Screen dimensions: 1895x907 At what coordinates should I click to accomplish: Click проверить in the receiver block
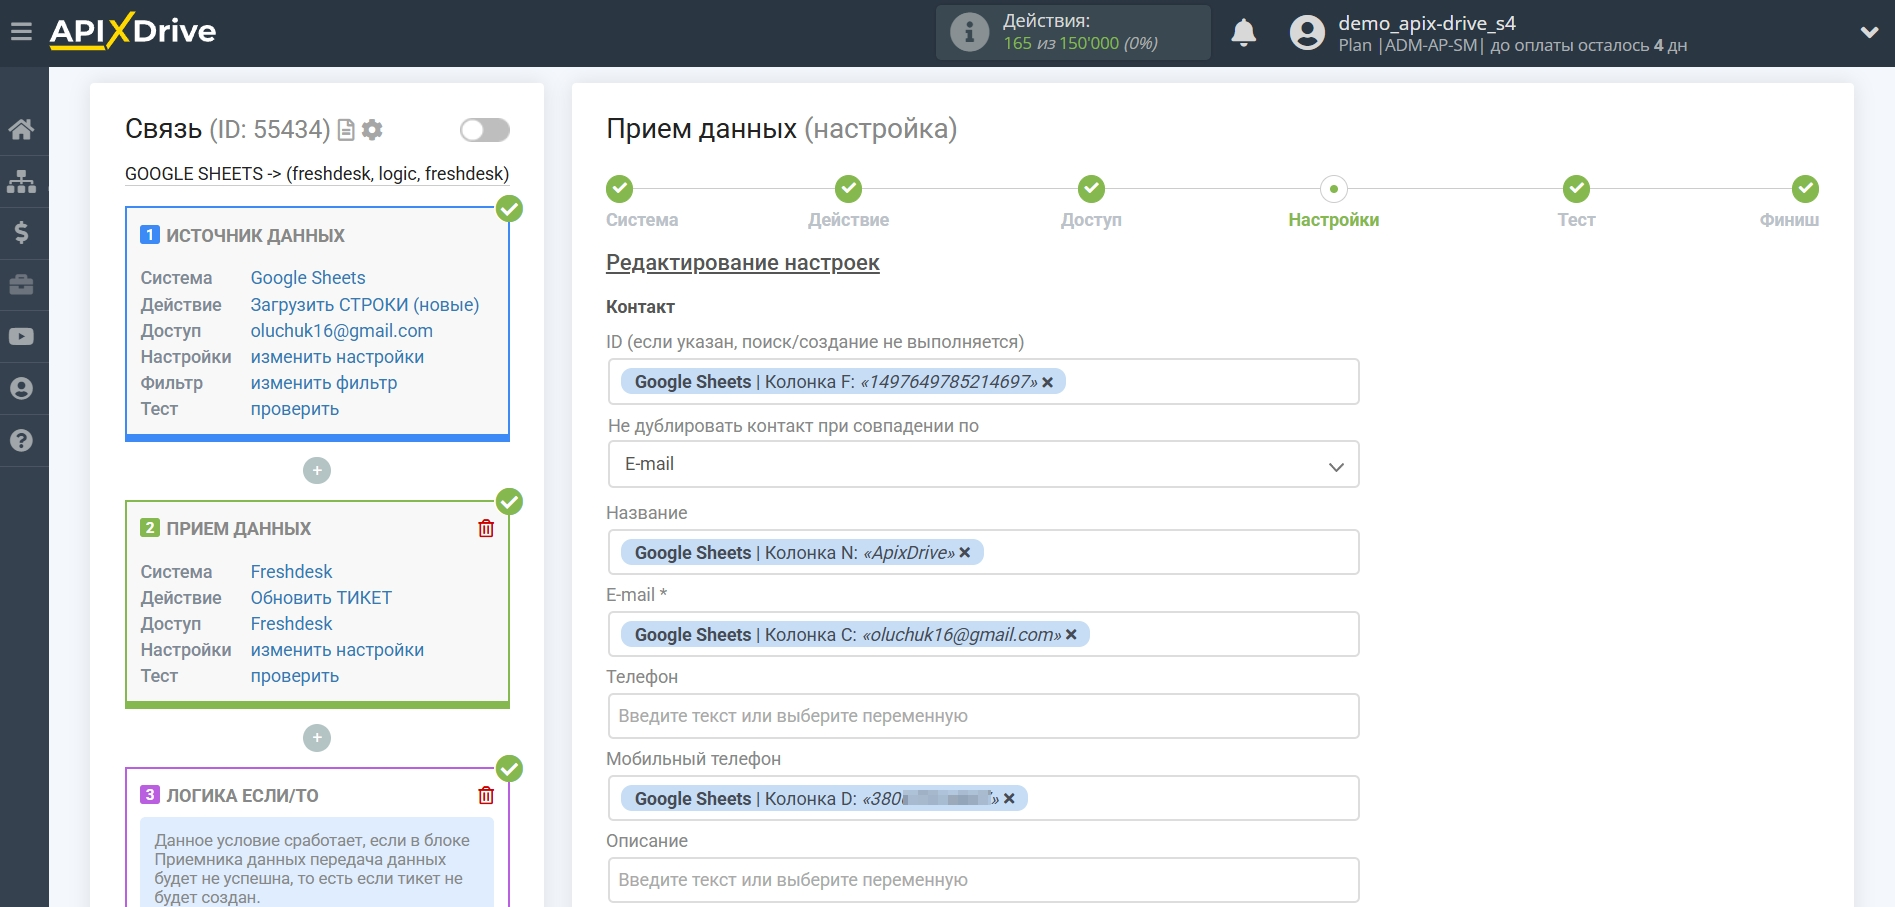click(295, 676)
